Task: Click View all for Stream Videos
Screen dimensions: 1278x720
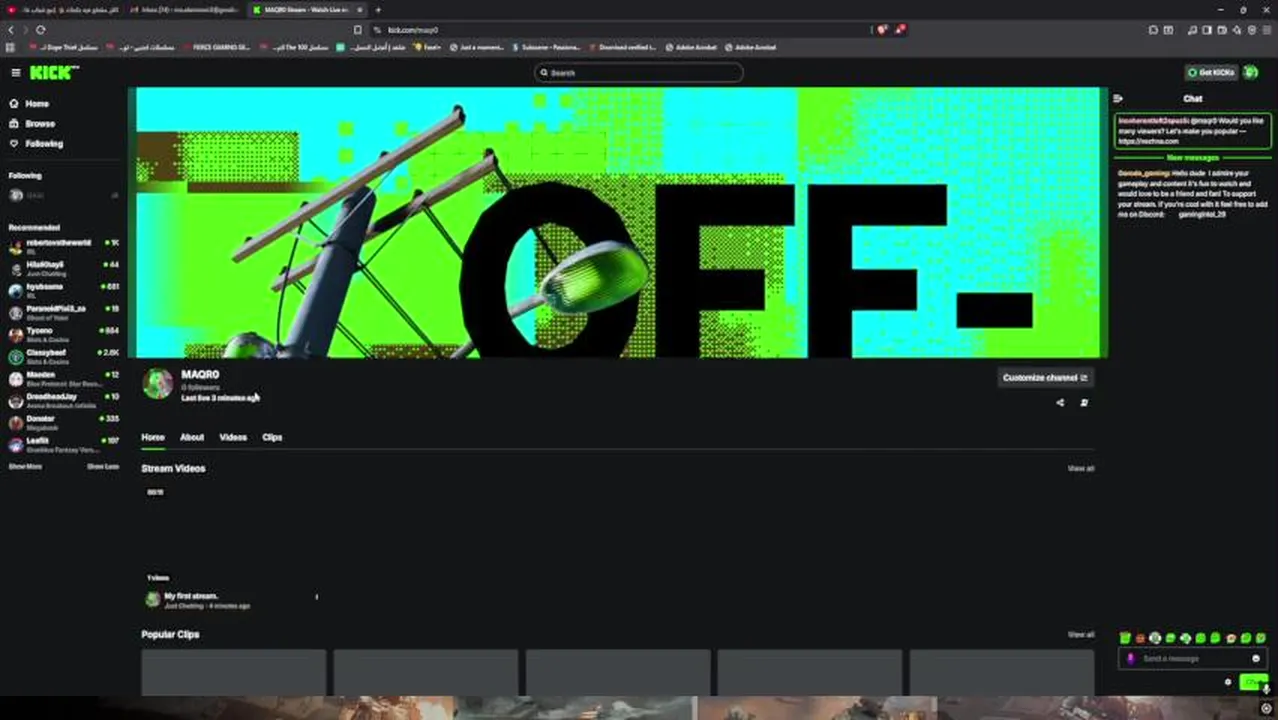Action: click(x=1080, y=468)
